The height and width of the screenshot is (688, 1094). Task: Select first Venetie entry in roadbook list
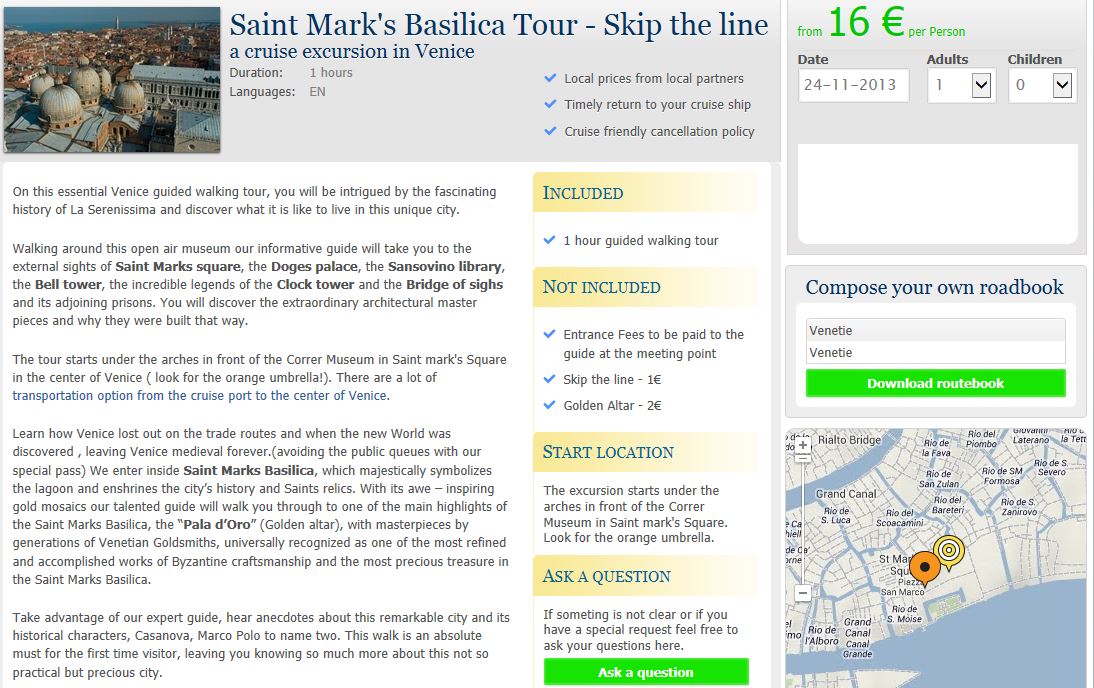(935, 330)
